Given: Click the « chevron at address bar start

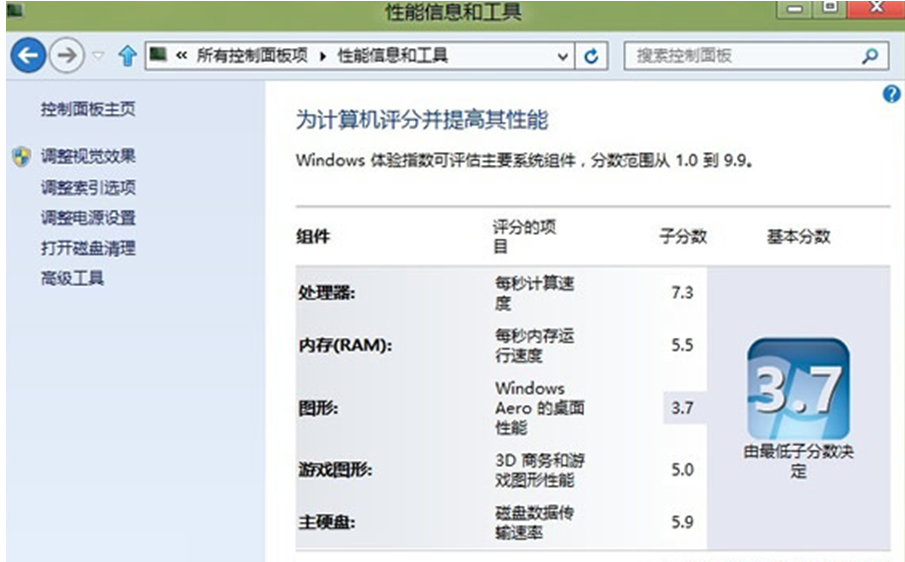Looking at the screenshot, I should coord(181,56).
